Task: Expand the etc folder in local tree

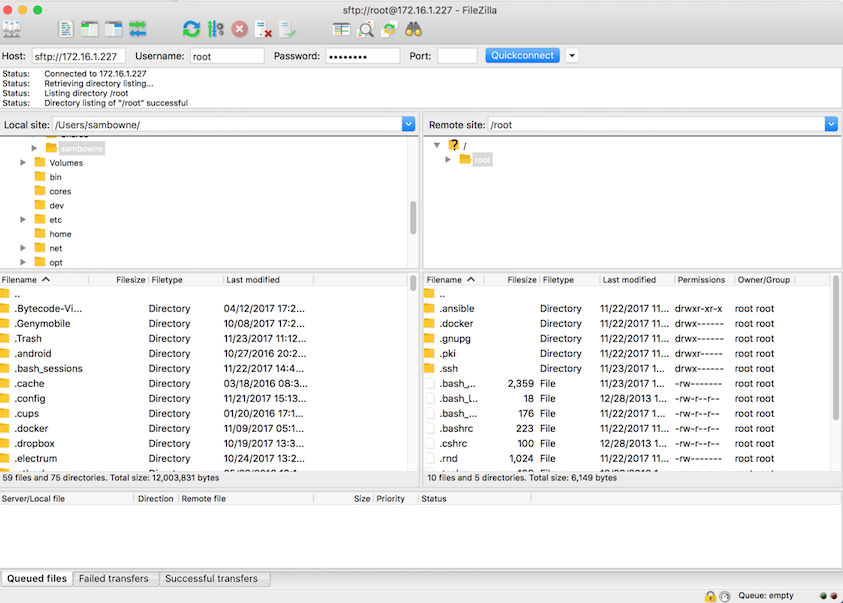Action: tap(23, 219)
